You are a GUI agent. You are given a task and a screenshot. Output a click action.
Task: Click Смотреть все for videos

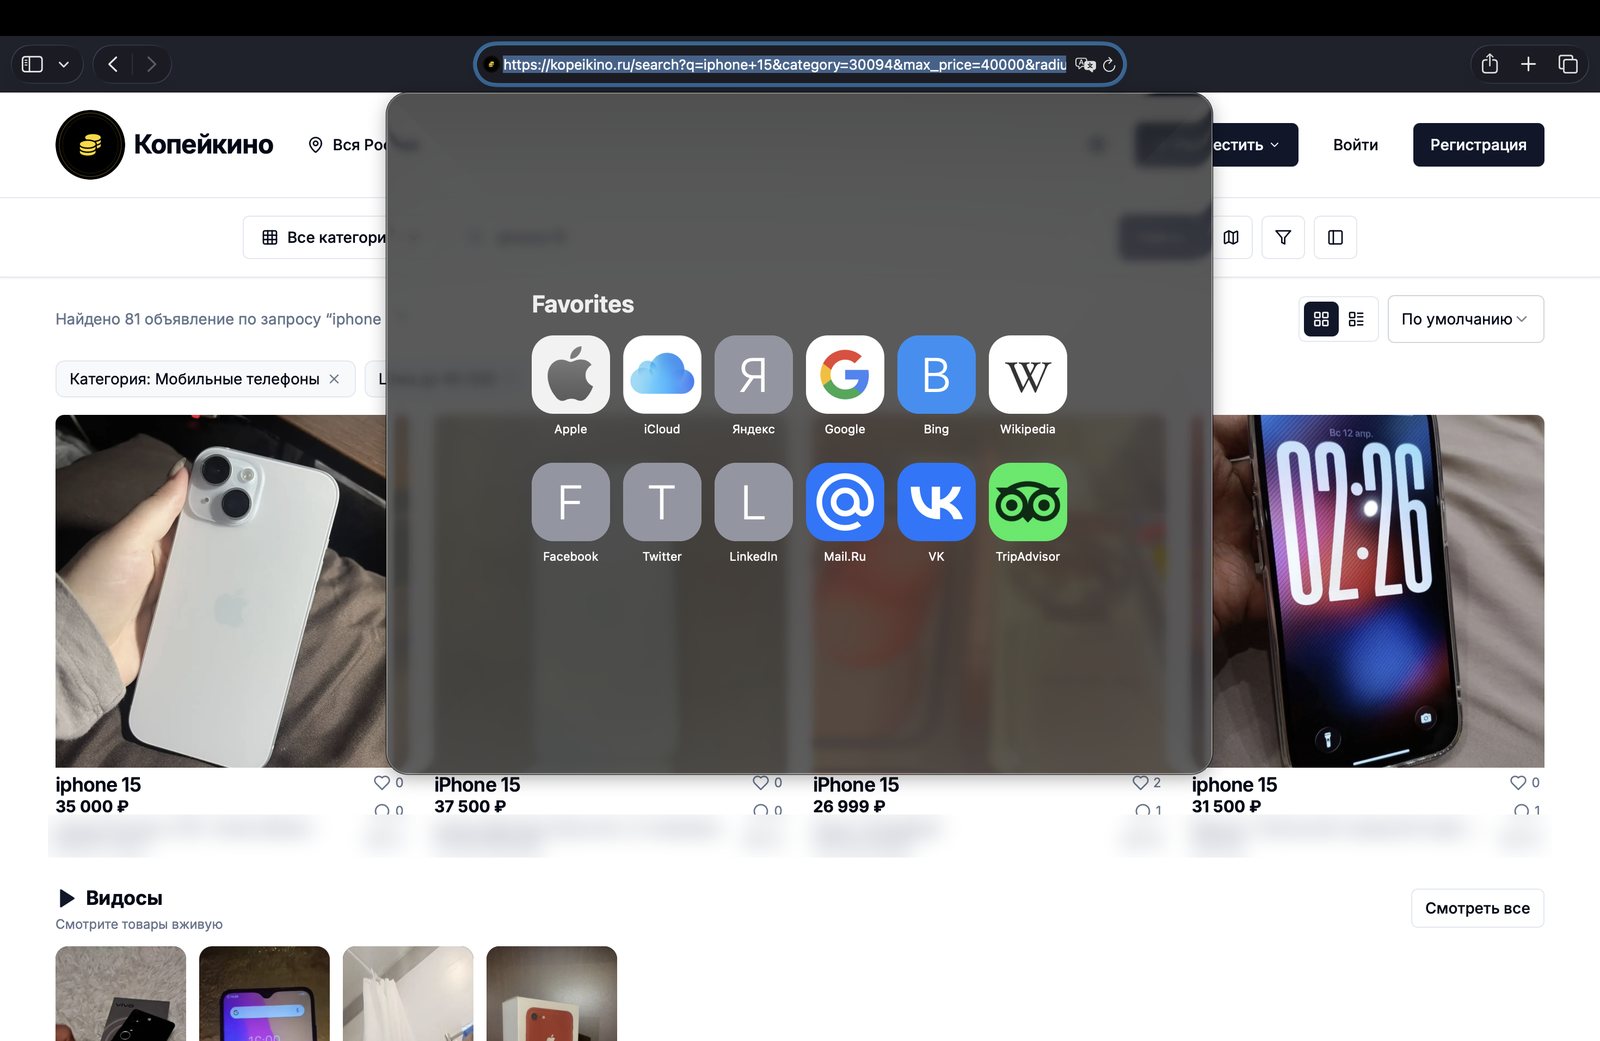coord(1477,908)
